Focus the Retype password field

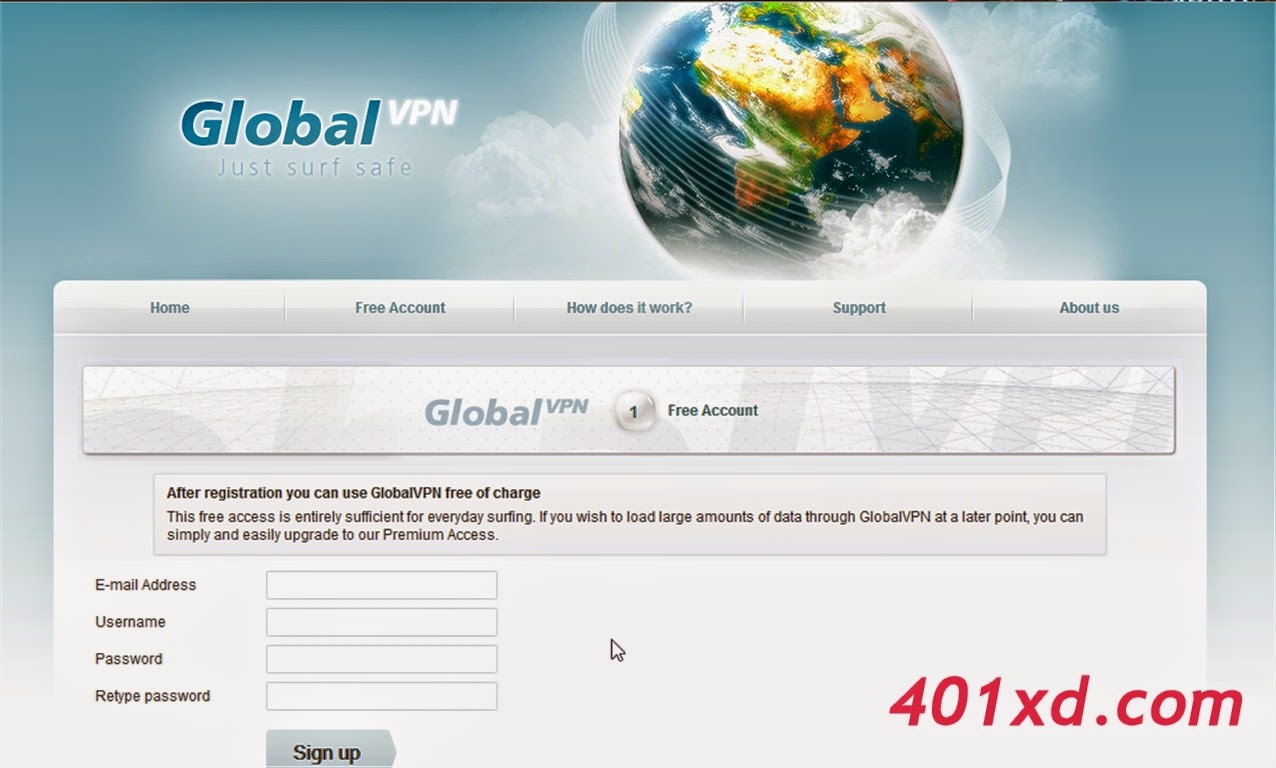click(381, 696)
